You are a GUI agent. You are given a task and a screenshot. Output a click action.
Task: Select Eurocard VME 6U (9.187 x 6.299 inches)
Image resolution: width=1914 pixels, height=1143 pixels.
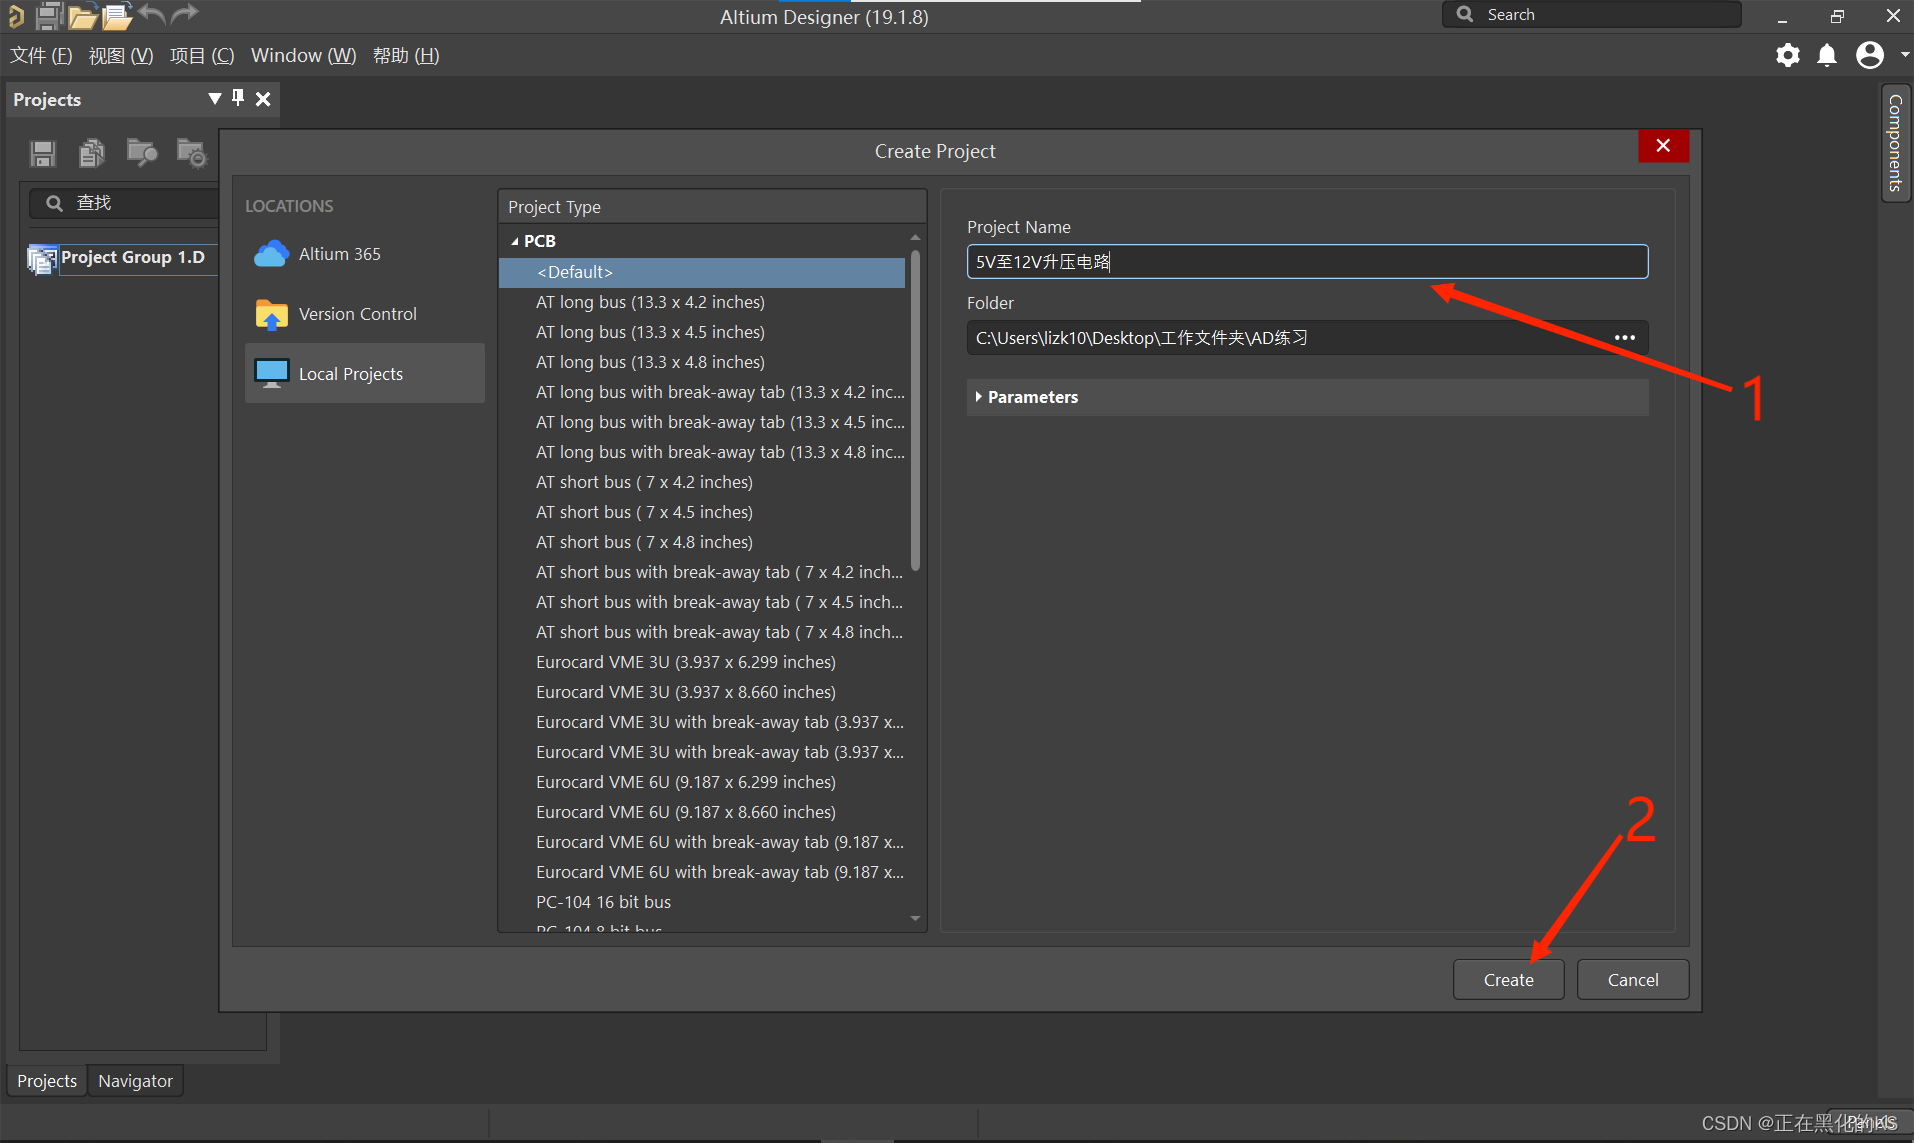(702, 782)
